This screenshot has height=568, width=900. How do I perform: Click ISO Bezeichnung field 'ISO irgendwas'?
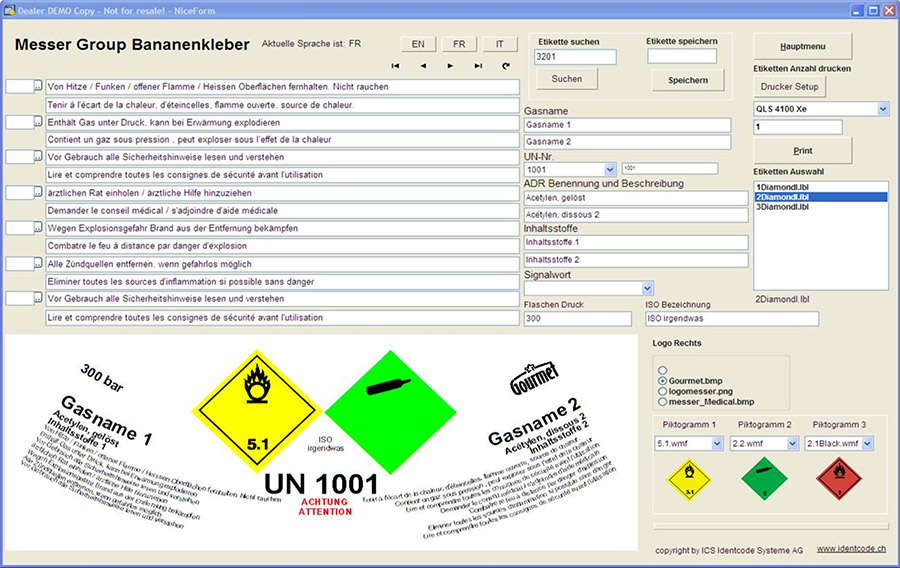point(732,319)
